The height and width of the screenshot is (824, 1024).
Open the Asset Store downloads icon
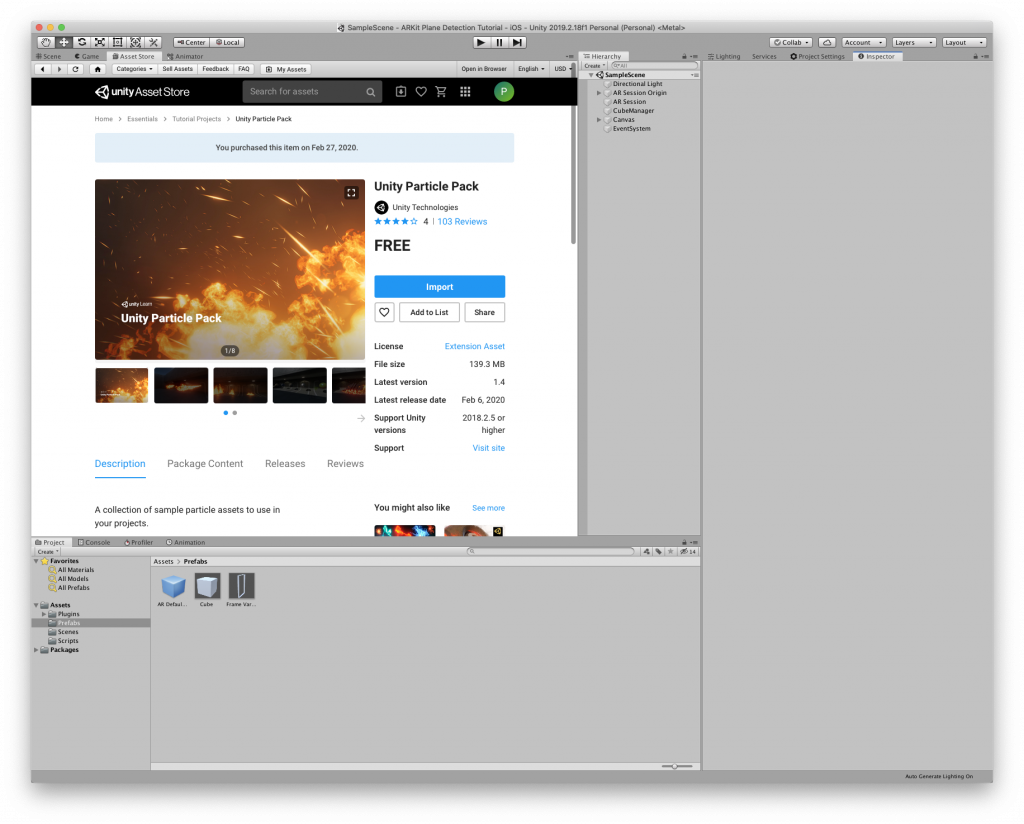point(401,92)
